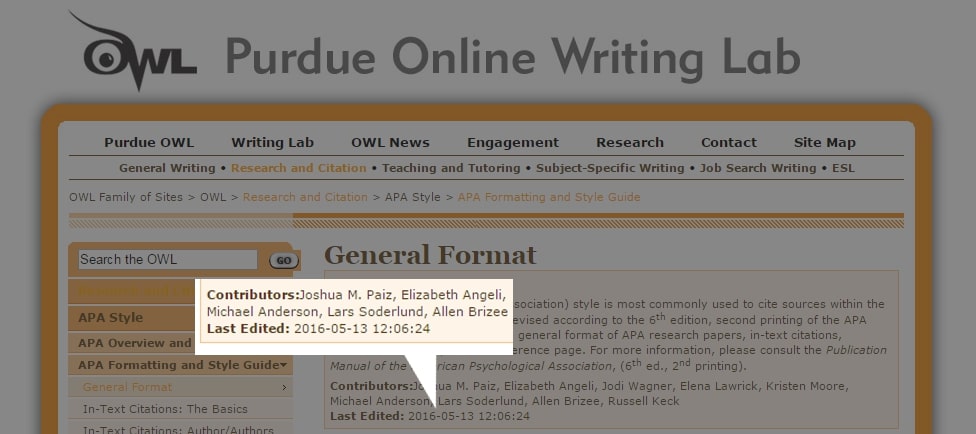Select the Research menu item
976x434 pixels.
click(x=630, y=143)
